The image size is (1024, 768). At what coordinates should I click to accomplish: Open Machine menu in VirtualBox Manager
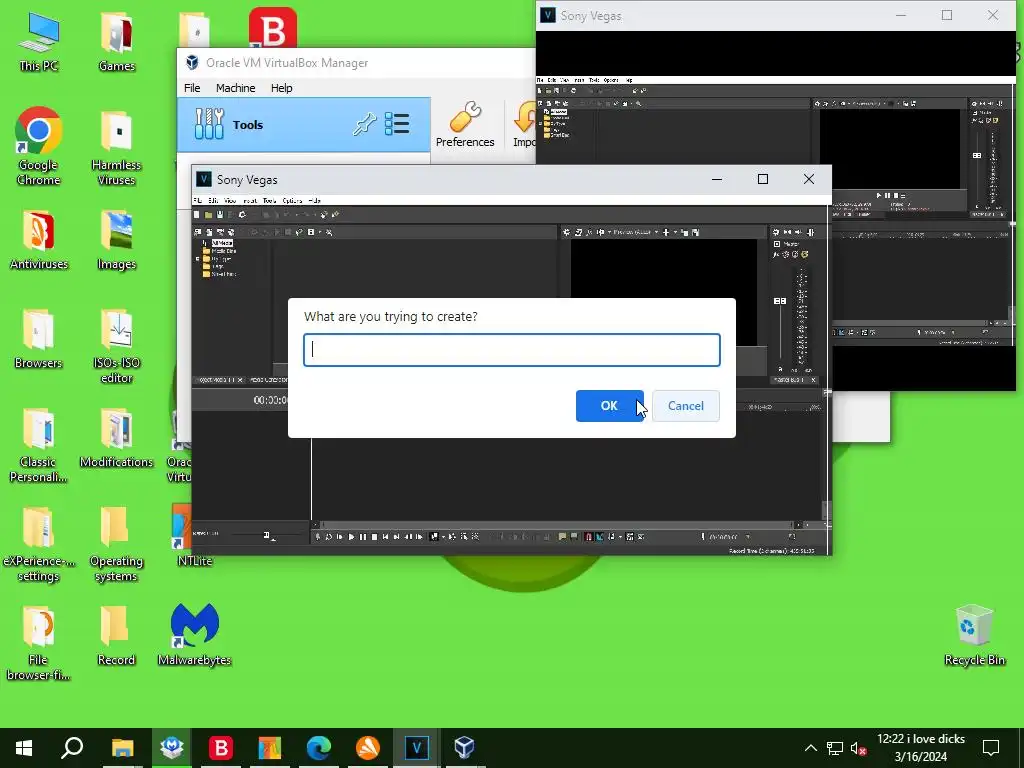235,88
